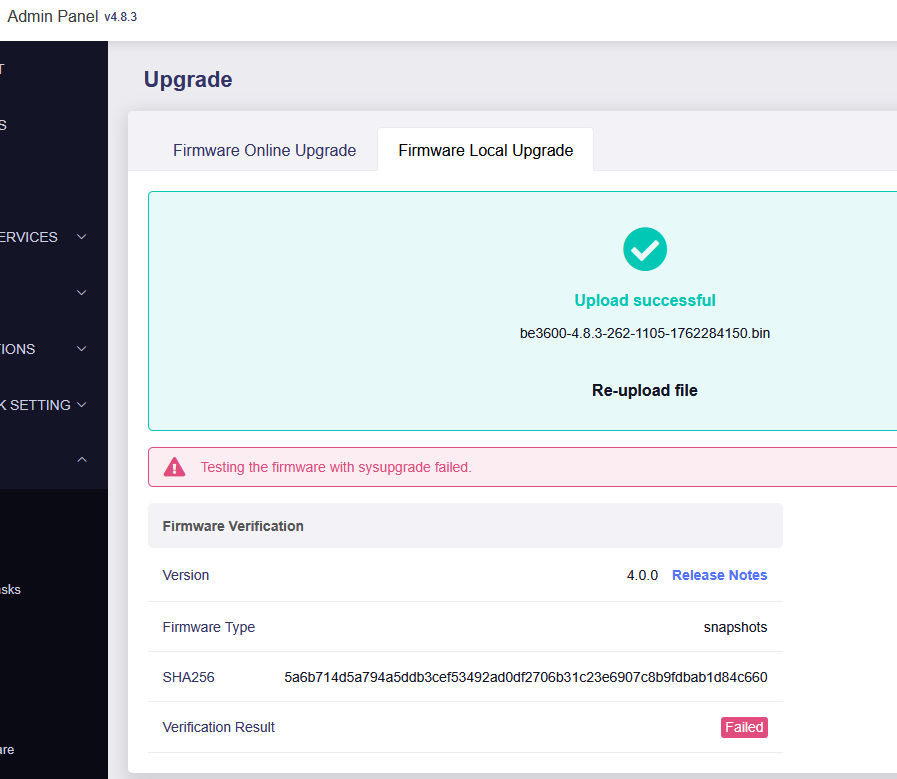897x779 pixels.
Task: Click the Upload successful text
Action: (644, 300)
